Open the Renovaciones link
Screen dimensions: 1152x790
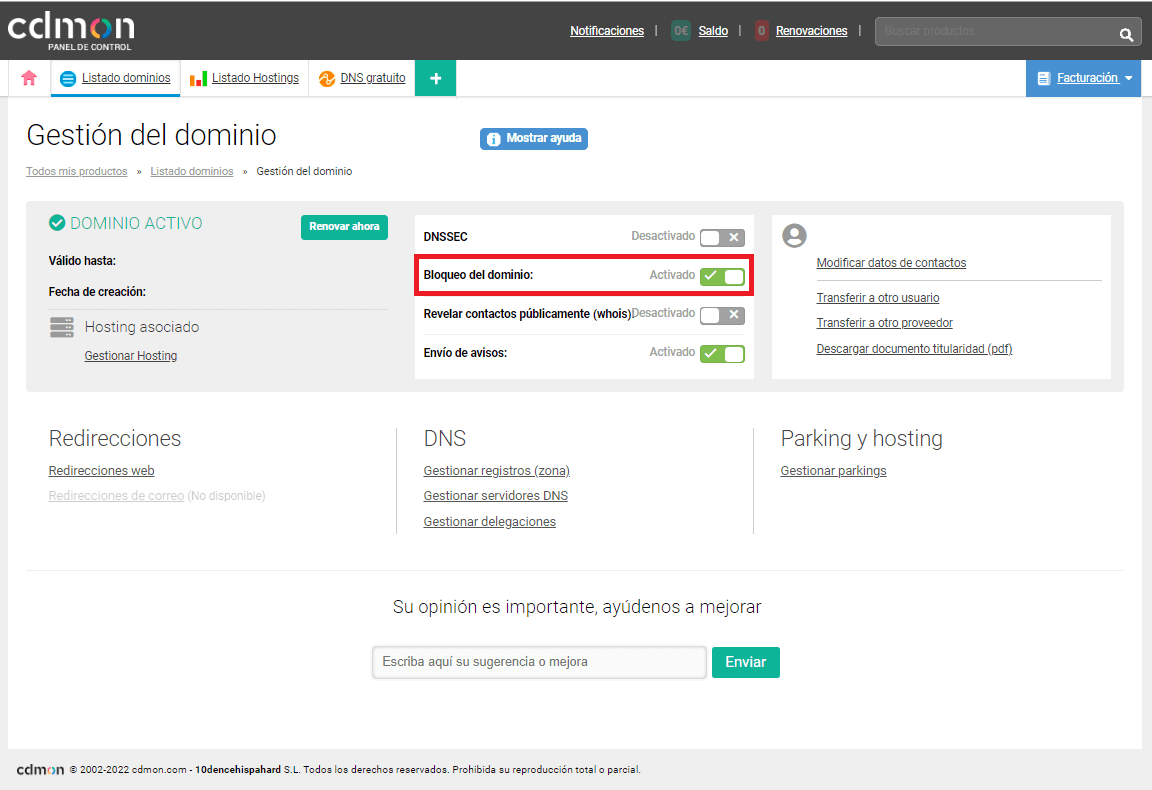point(811,31)
